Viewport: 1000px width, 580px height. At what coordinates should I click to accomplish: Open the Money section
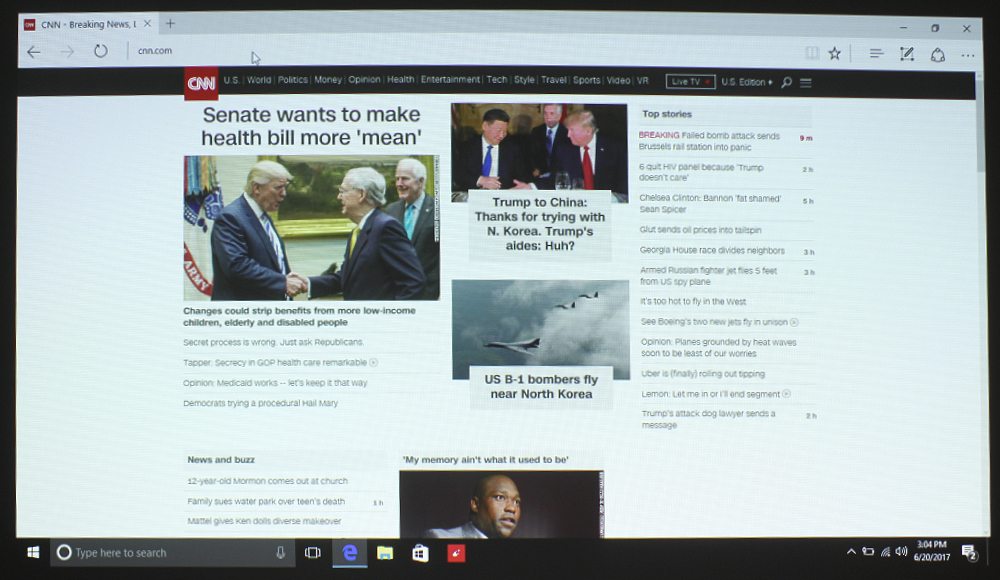point(328,80)
